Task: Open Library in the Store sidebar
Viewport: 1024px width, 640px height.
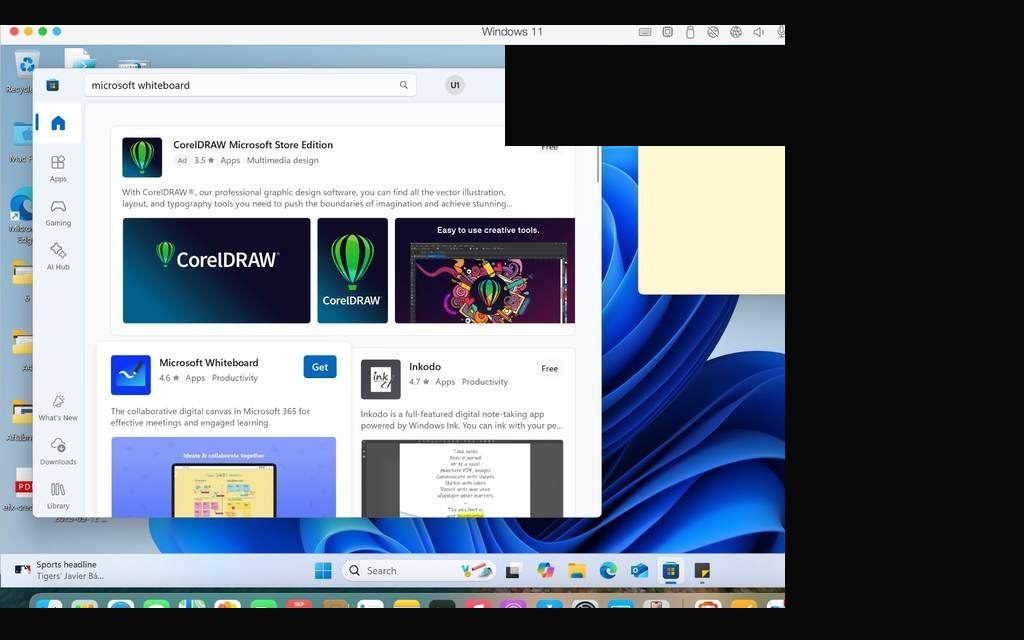Action: tap(57, 496)
